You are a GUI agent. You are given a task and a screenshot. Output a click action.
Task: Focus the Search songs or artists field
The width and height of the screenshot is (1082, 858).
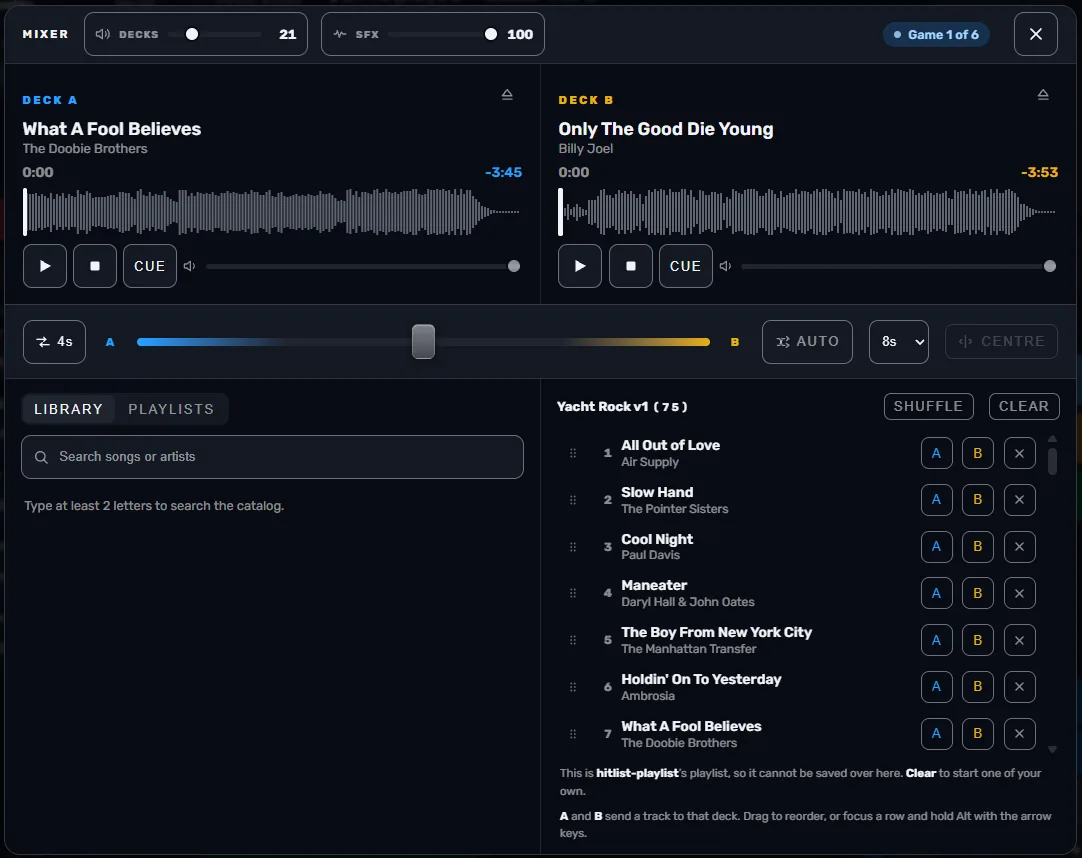pyautogui.click(x=273, y=457)
